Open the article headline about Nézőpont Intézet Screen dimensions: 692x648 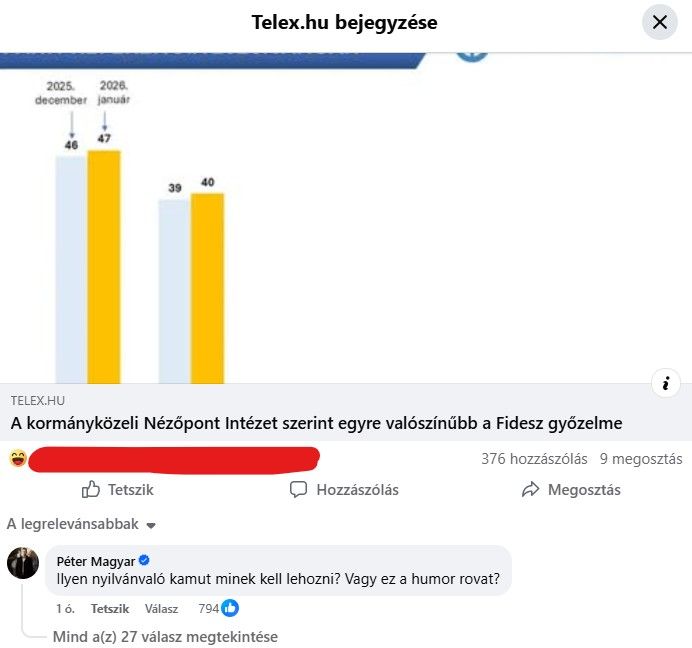tap(316, 423)
